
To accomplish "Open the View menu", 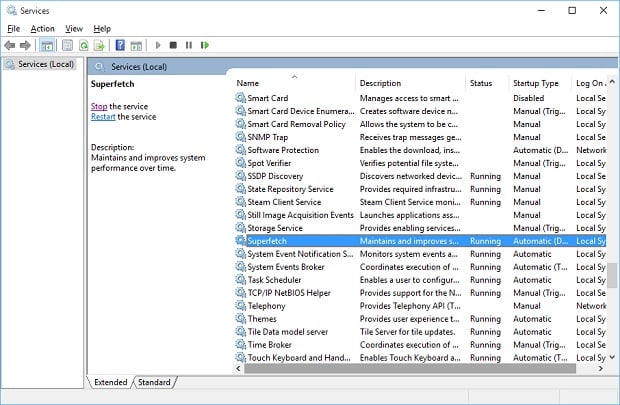I will [74, 28].
